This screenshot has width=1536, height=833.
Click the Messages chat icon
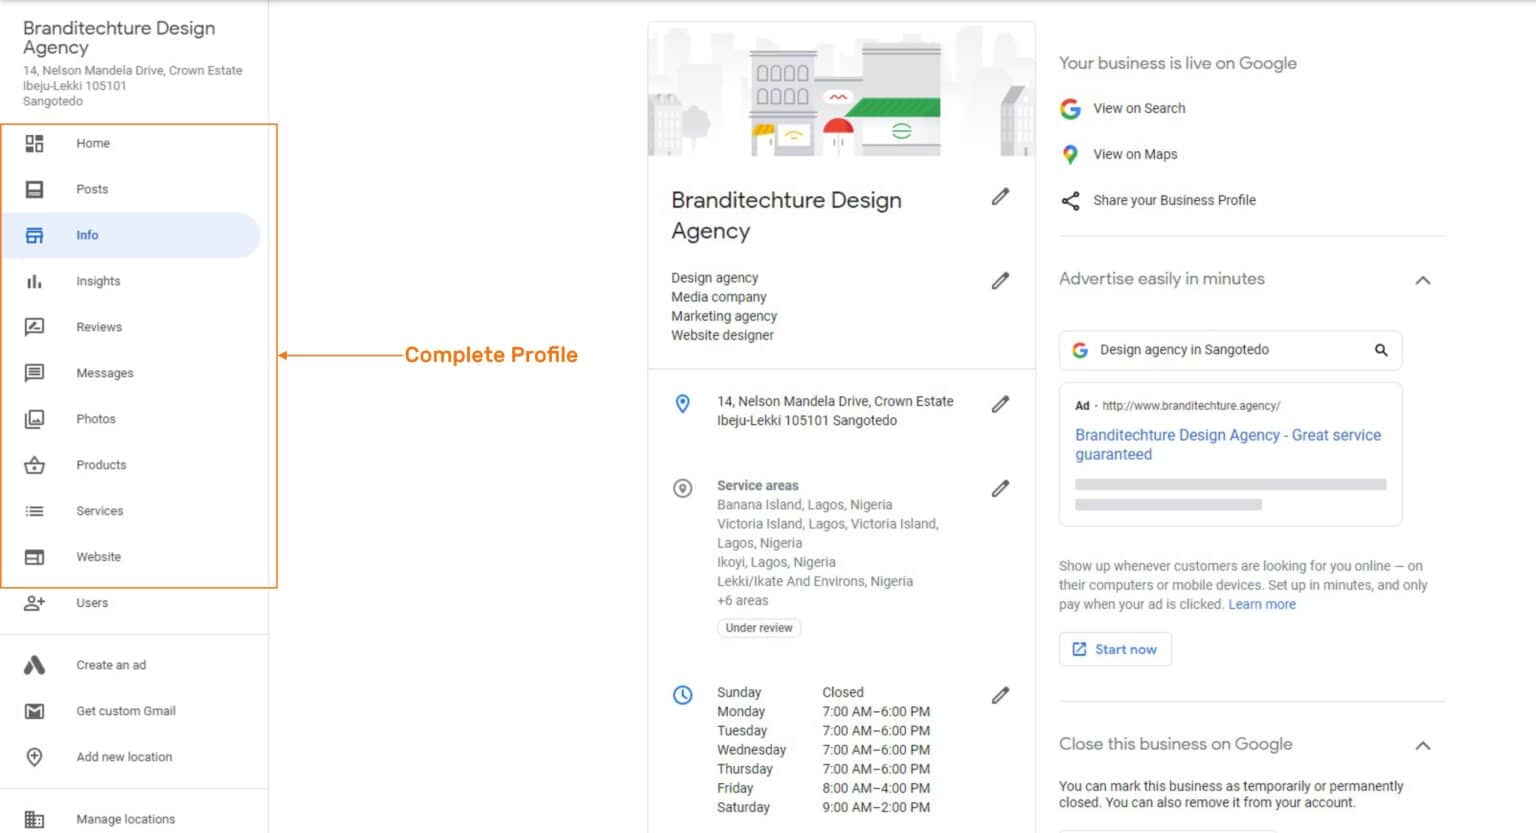(x=34, y=373)
